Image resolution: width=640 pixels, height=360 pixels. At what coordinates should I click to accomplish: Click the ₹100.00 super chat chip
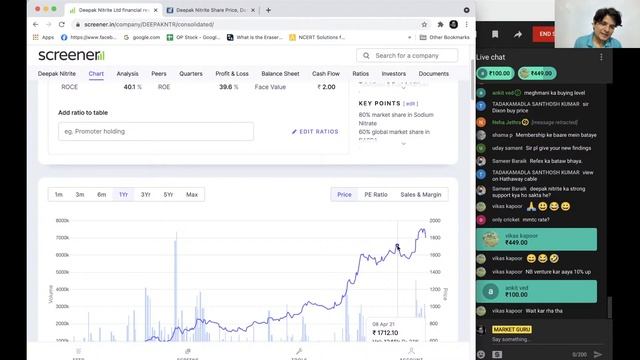tap(496, 73)
